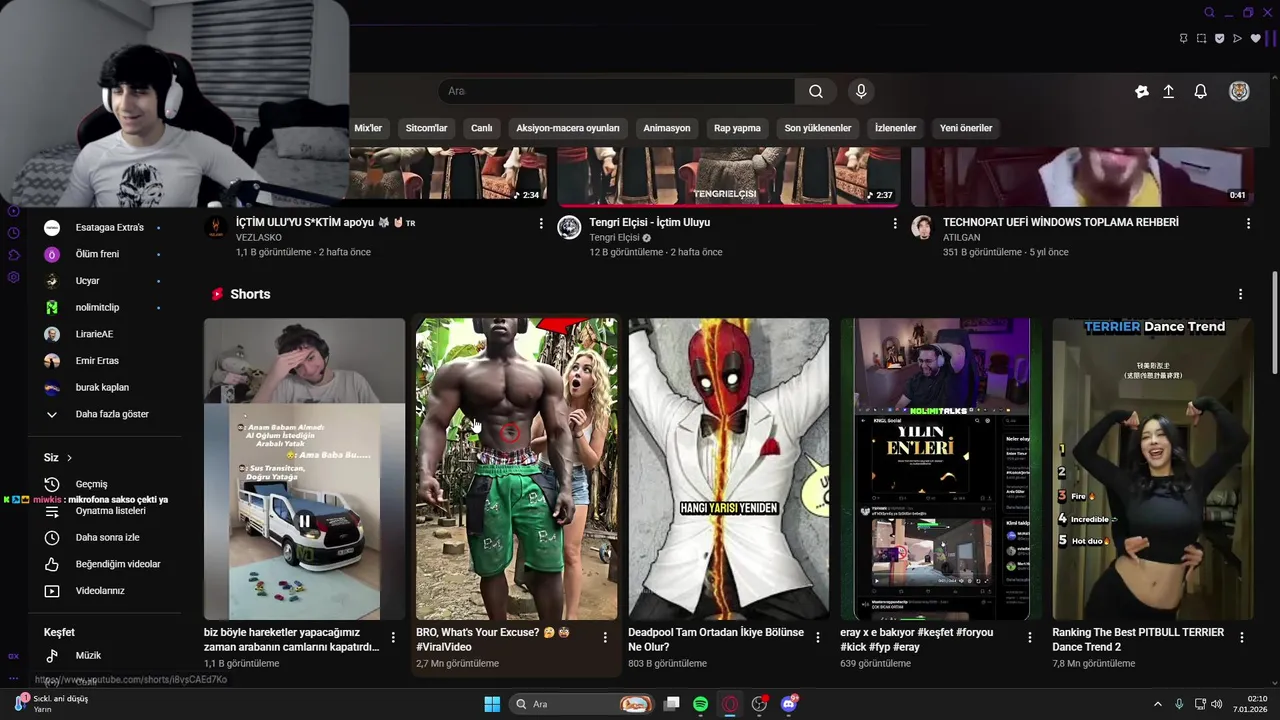Start voice search with microphone icon

861,91
